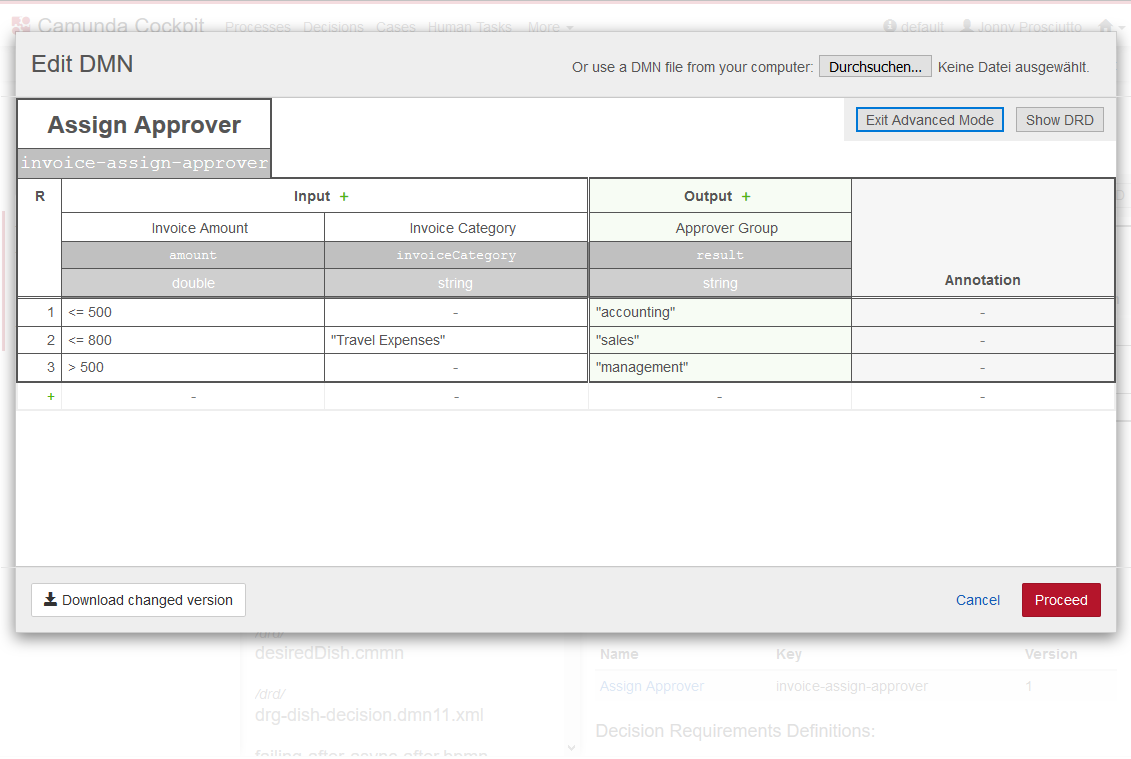
Task: Click the "Keine Datei ausgewählt." file status text
Action: (1013, 67)
